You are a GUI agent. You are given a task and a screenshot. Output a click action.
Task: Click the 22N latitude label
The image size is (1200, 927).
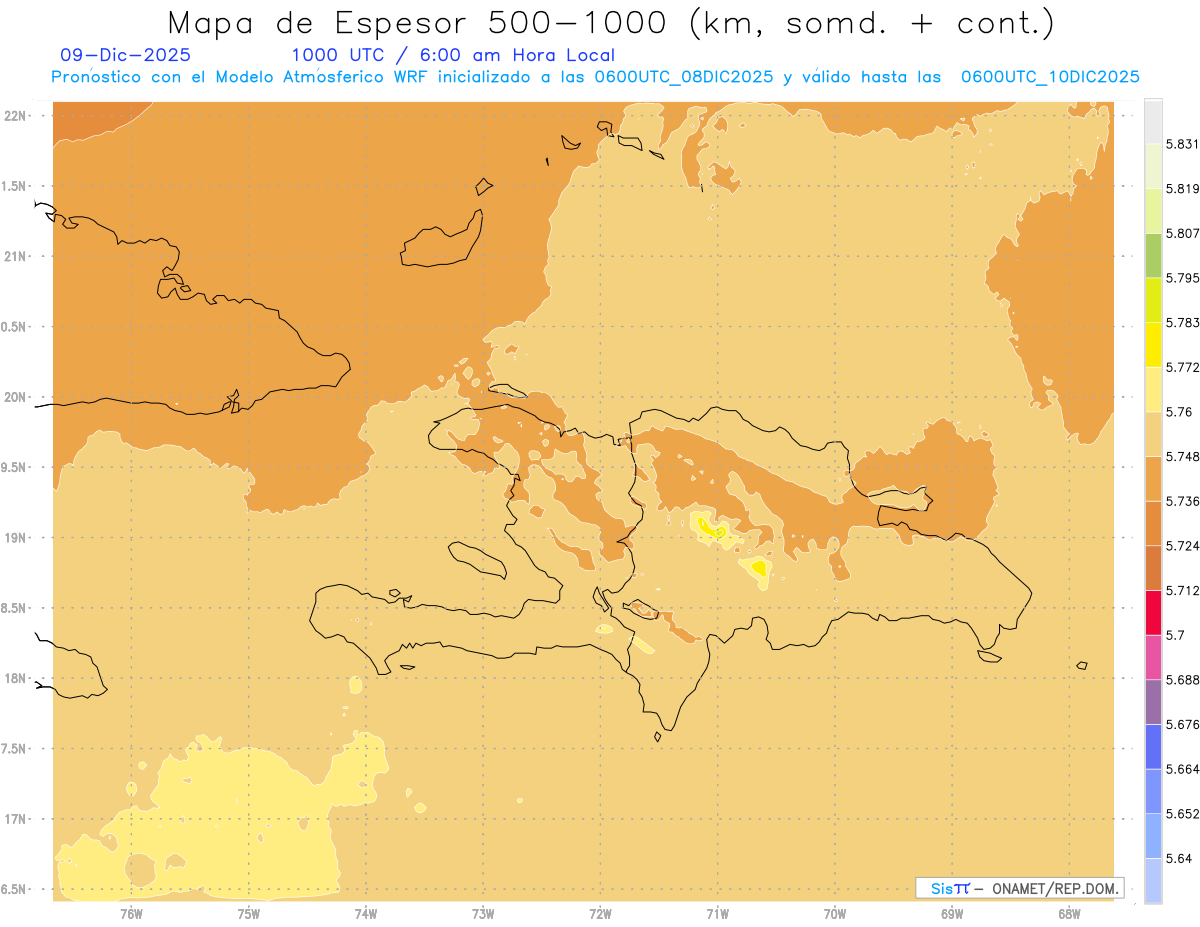tap(15, 115)
